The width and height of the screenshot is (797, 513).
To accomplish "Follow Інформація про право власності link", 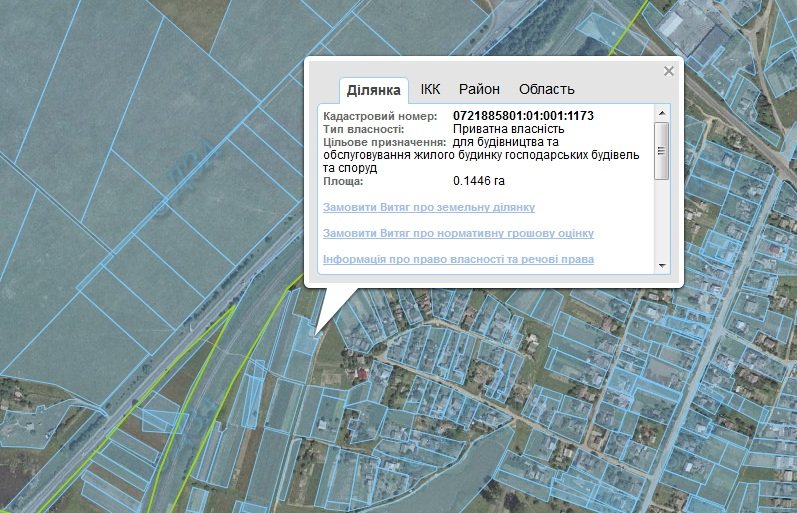I will point(458,259).
